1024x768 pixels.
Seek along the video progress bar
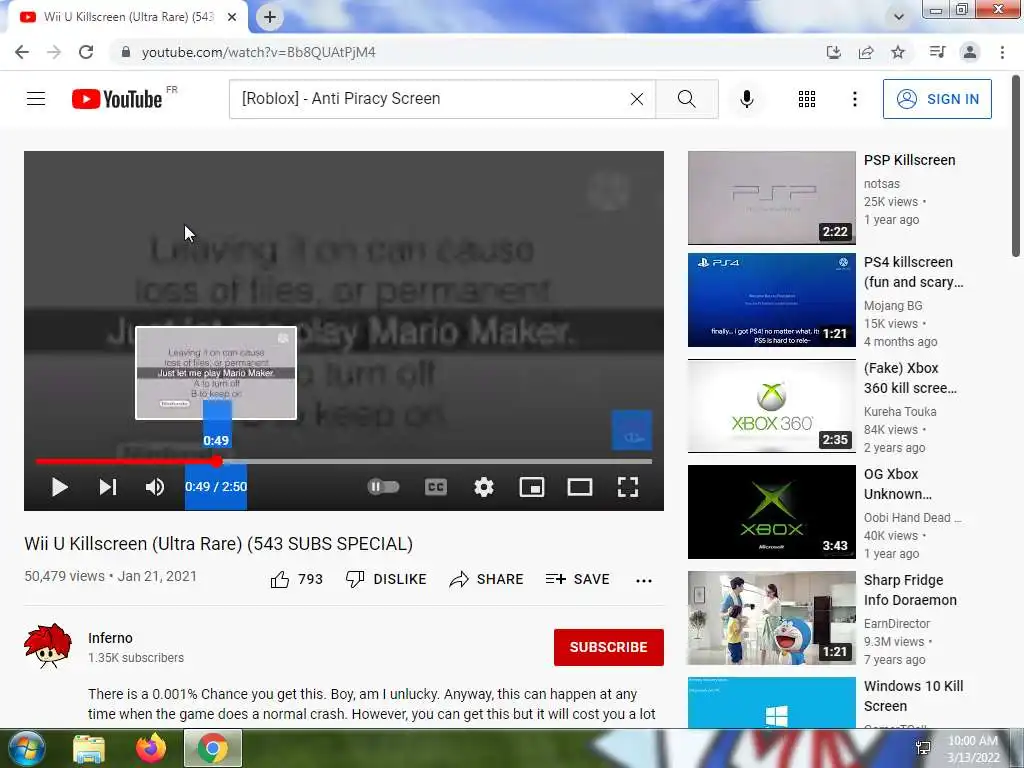point(344,461)
